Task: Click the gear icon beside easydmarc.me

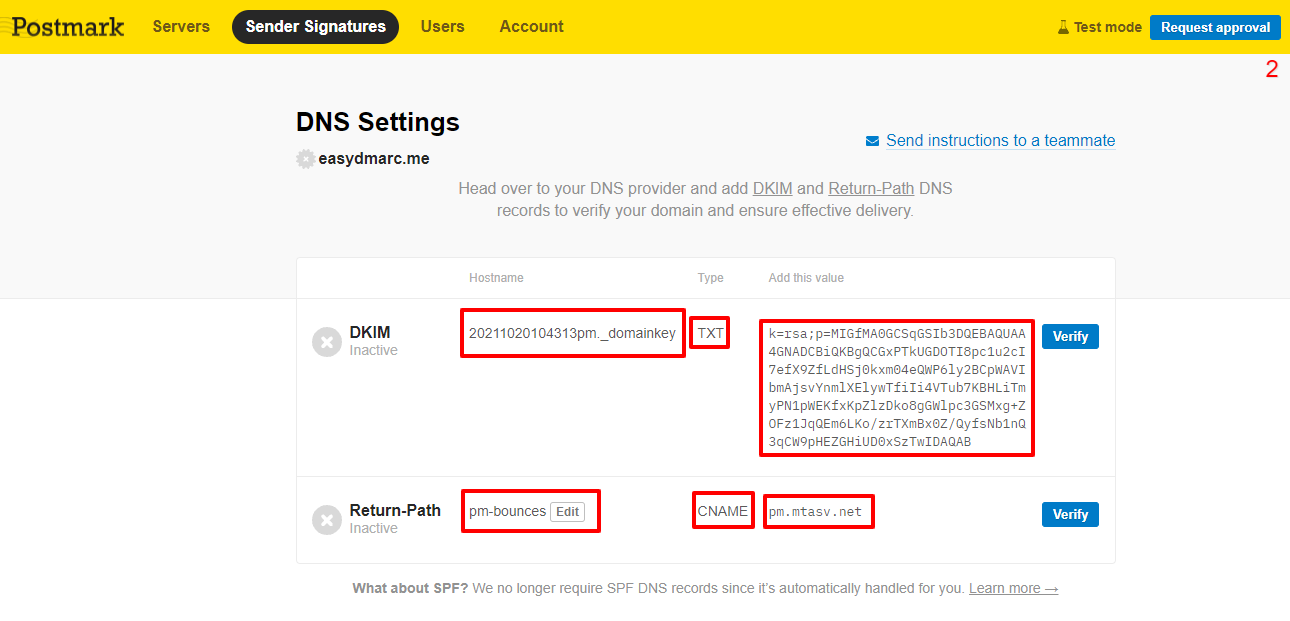Action: point(305,159)
